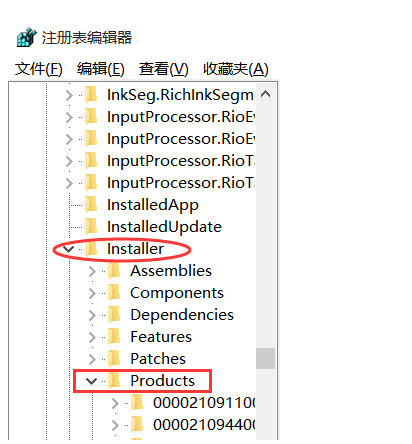Open the 收藏夹(A) menu
412x444 pixels.
point(236,69)
